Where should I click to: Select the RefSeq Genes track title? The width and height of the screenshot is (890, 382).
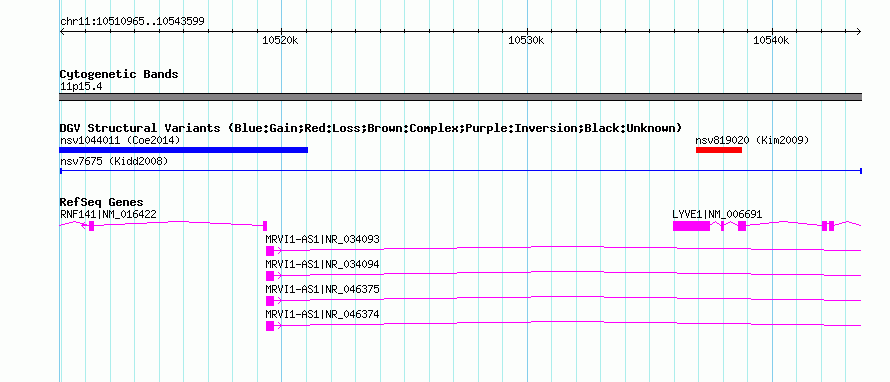102,202
